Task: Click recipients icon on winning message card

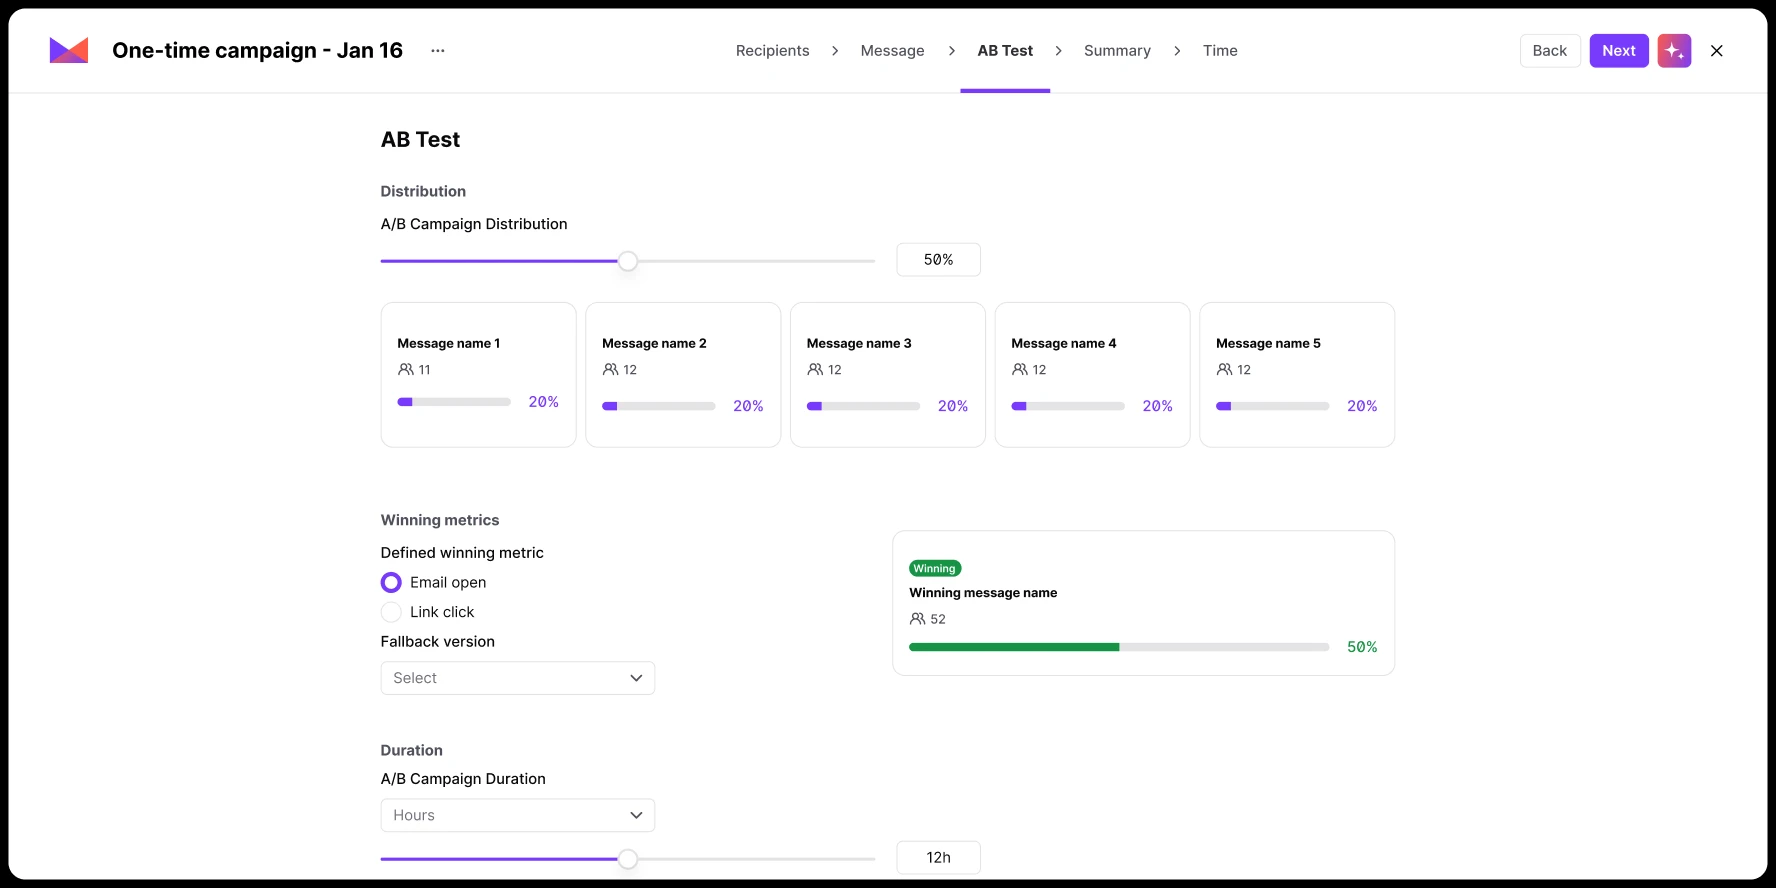Action: coord(917,619)
